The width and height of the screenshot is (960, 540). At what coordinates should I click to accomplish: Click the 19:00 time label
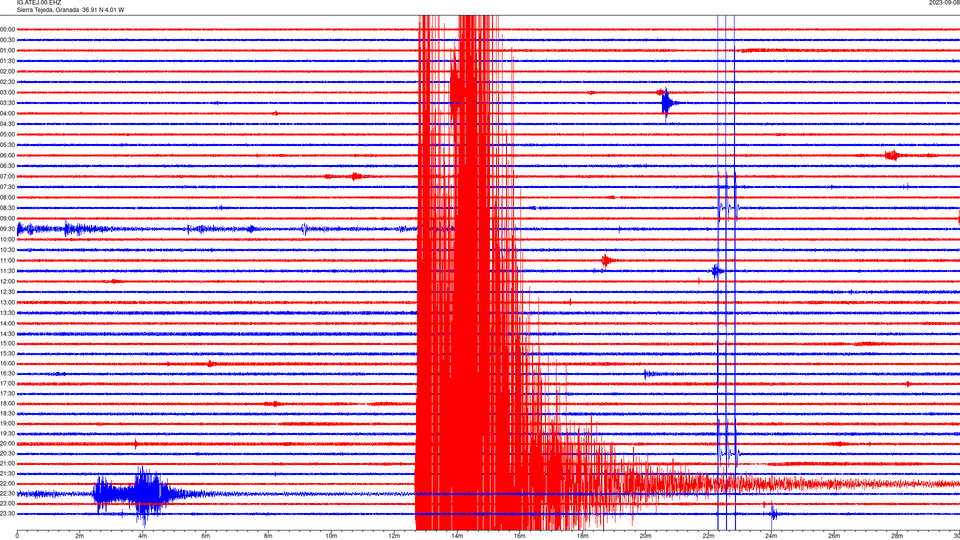pyautogui.click(x=7, y=424)
